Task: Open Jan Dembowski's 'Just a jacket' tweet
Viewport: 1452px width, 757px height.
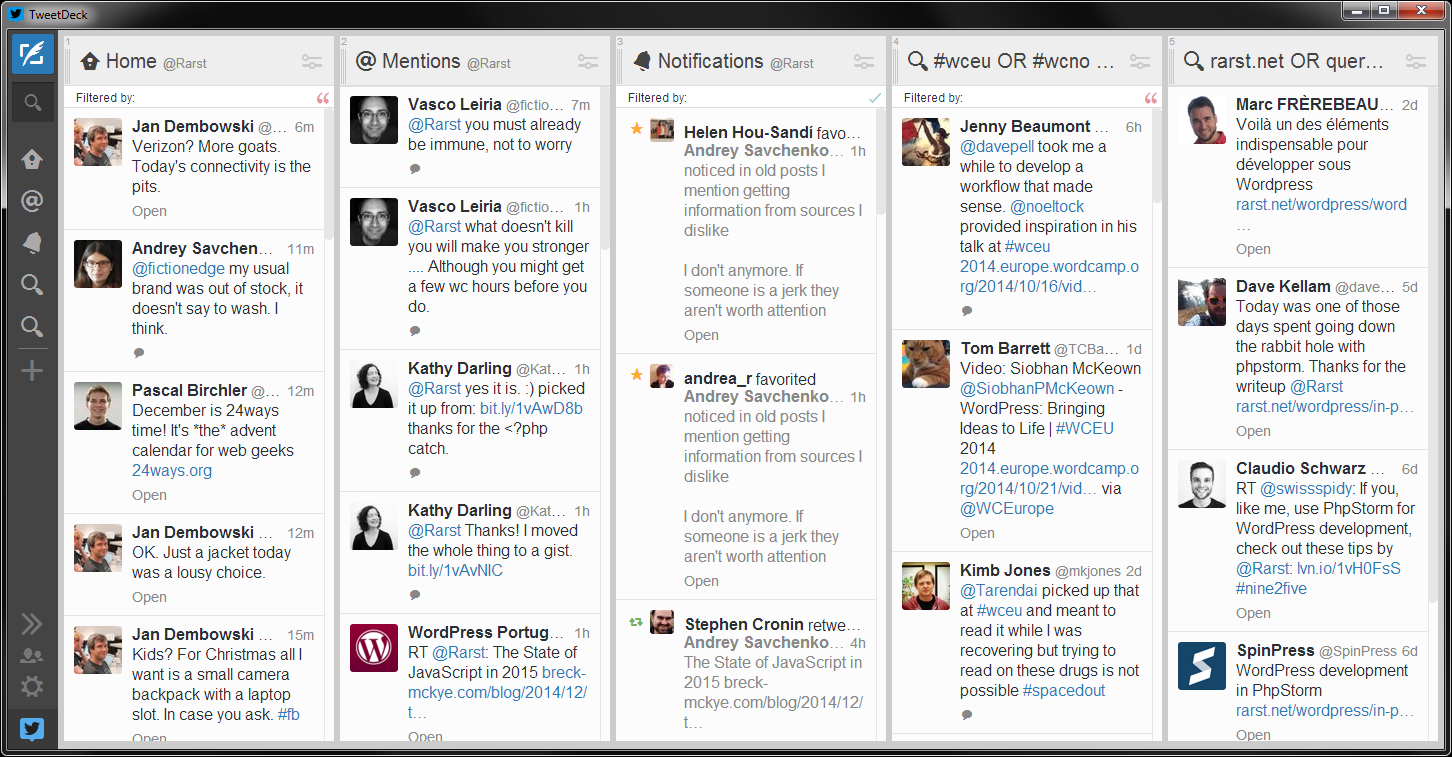Action: click(149, 597)
